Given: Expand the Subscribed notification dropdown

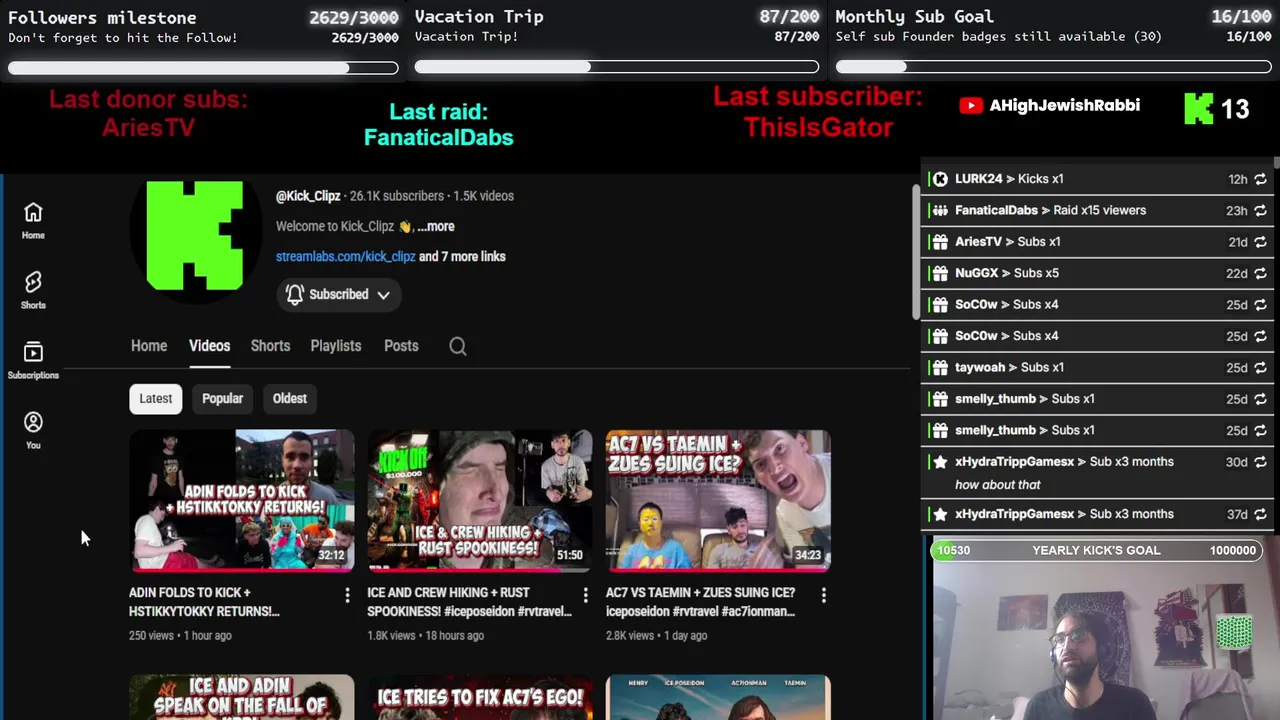Looking at the screenshot, I should [383, 295].
